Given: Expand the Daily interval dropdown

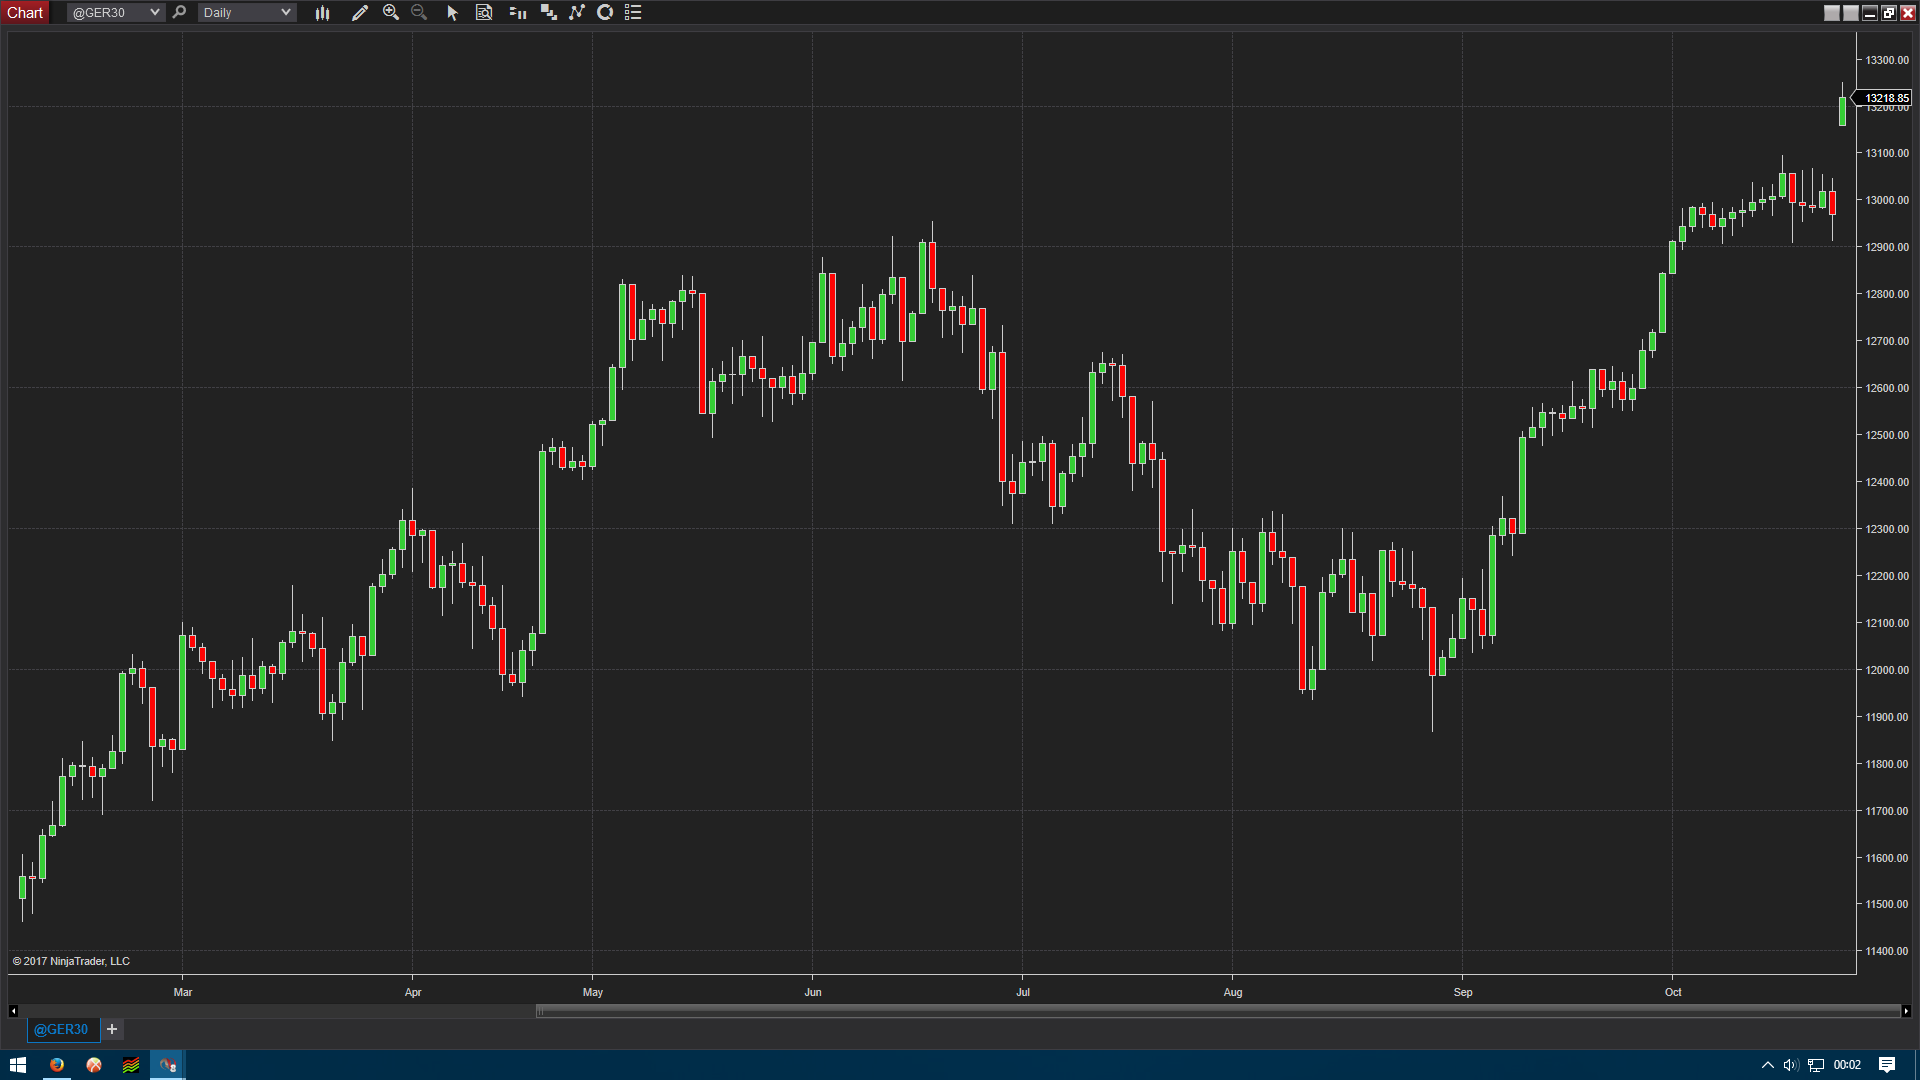Looking at the screenshot, I should click(285, 13).
